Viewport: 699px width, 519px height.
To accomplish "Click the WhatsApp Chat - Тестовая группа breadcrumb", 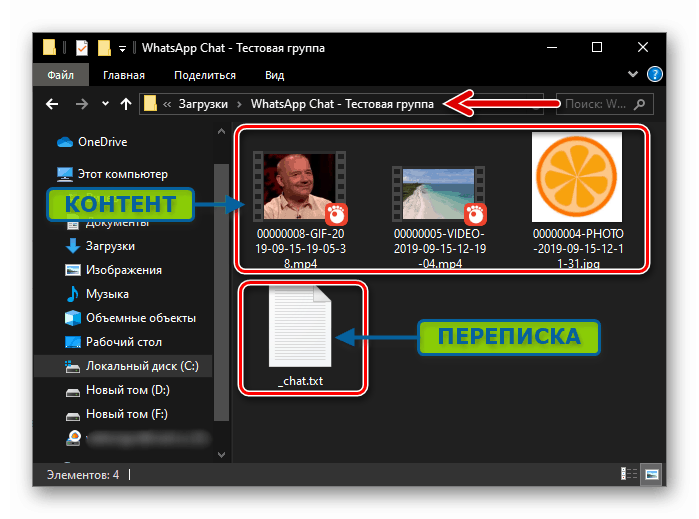I will coord(342,104).
